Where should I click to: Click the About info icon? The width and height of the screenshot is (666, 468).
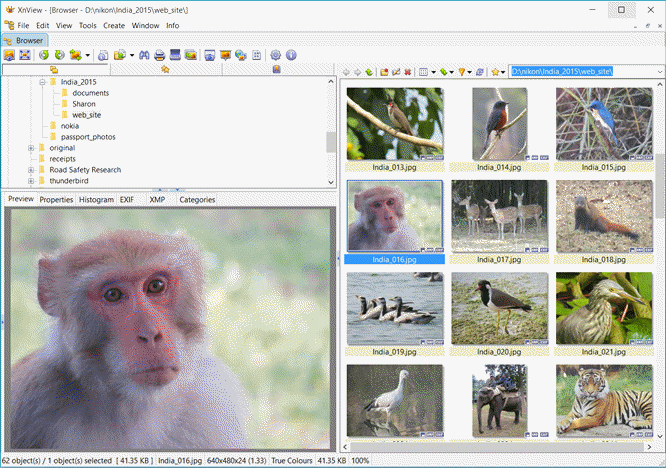click(x=291, y=55)
